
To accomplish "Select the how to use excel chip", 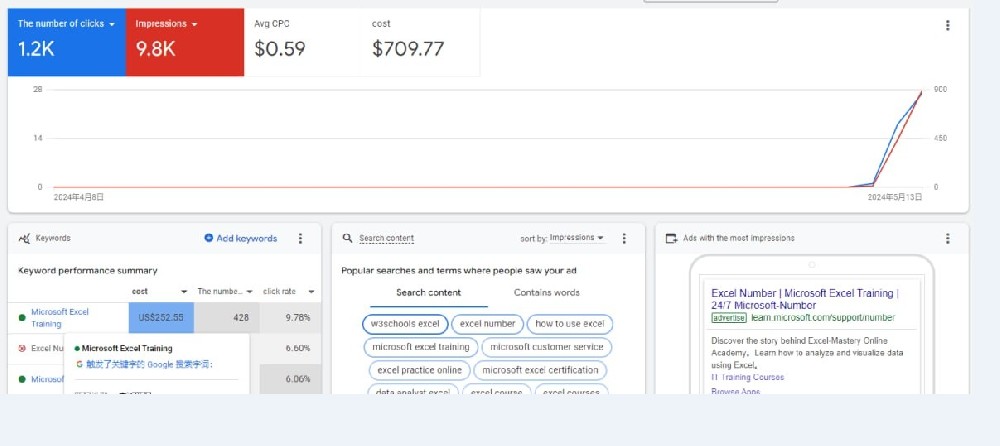I will (x=570, y=324).
